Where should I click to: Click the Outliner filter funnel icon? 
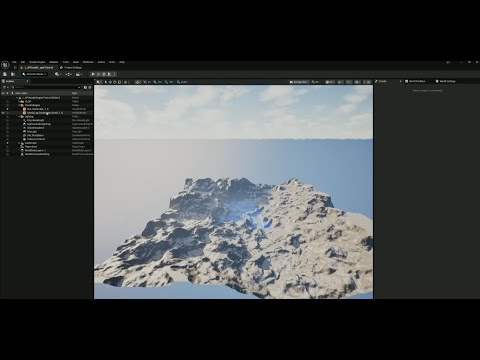tap(4, 87)
